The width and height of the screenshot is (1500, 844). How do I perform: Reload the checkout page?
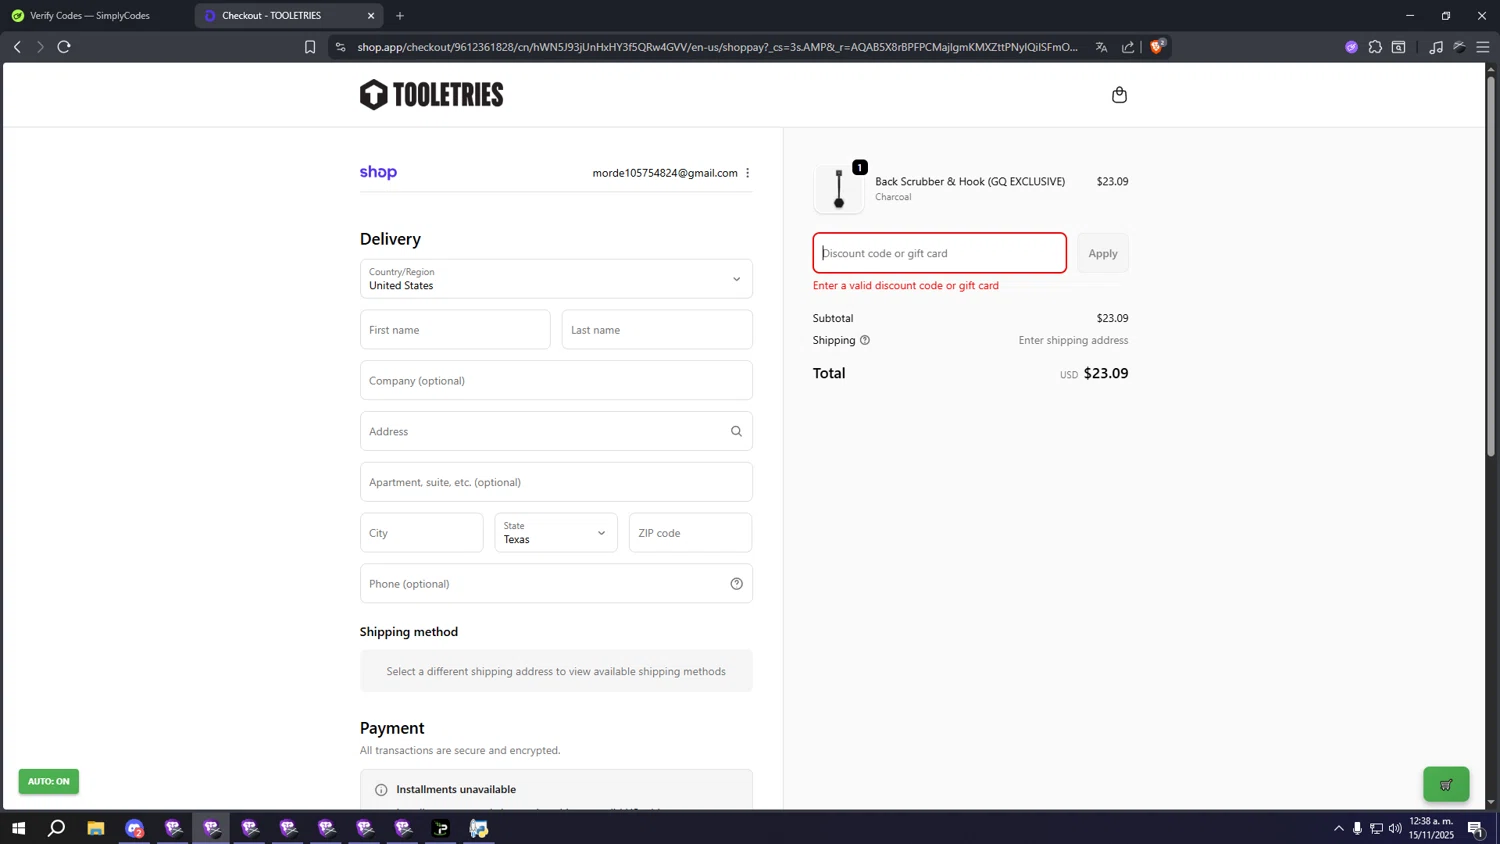64,47
